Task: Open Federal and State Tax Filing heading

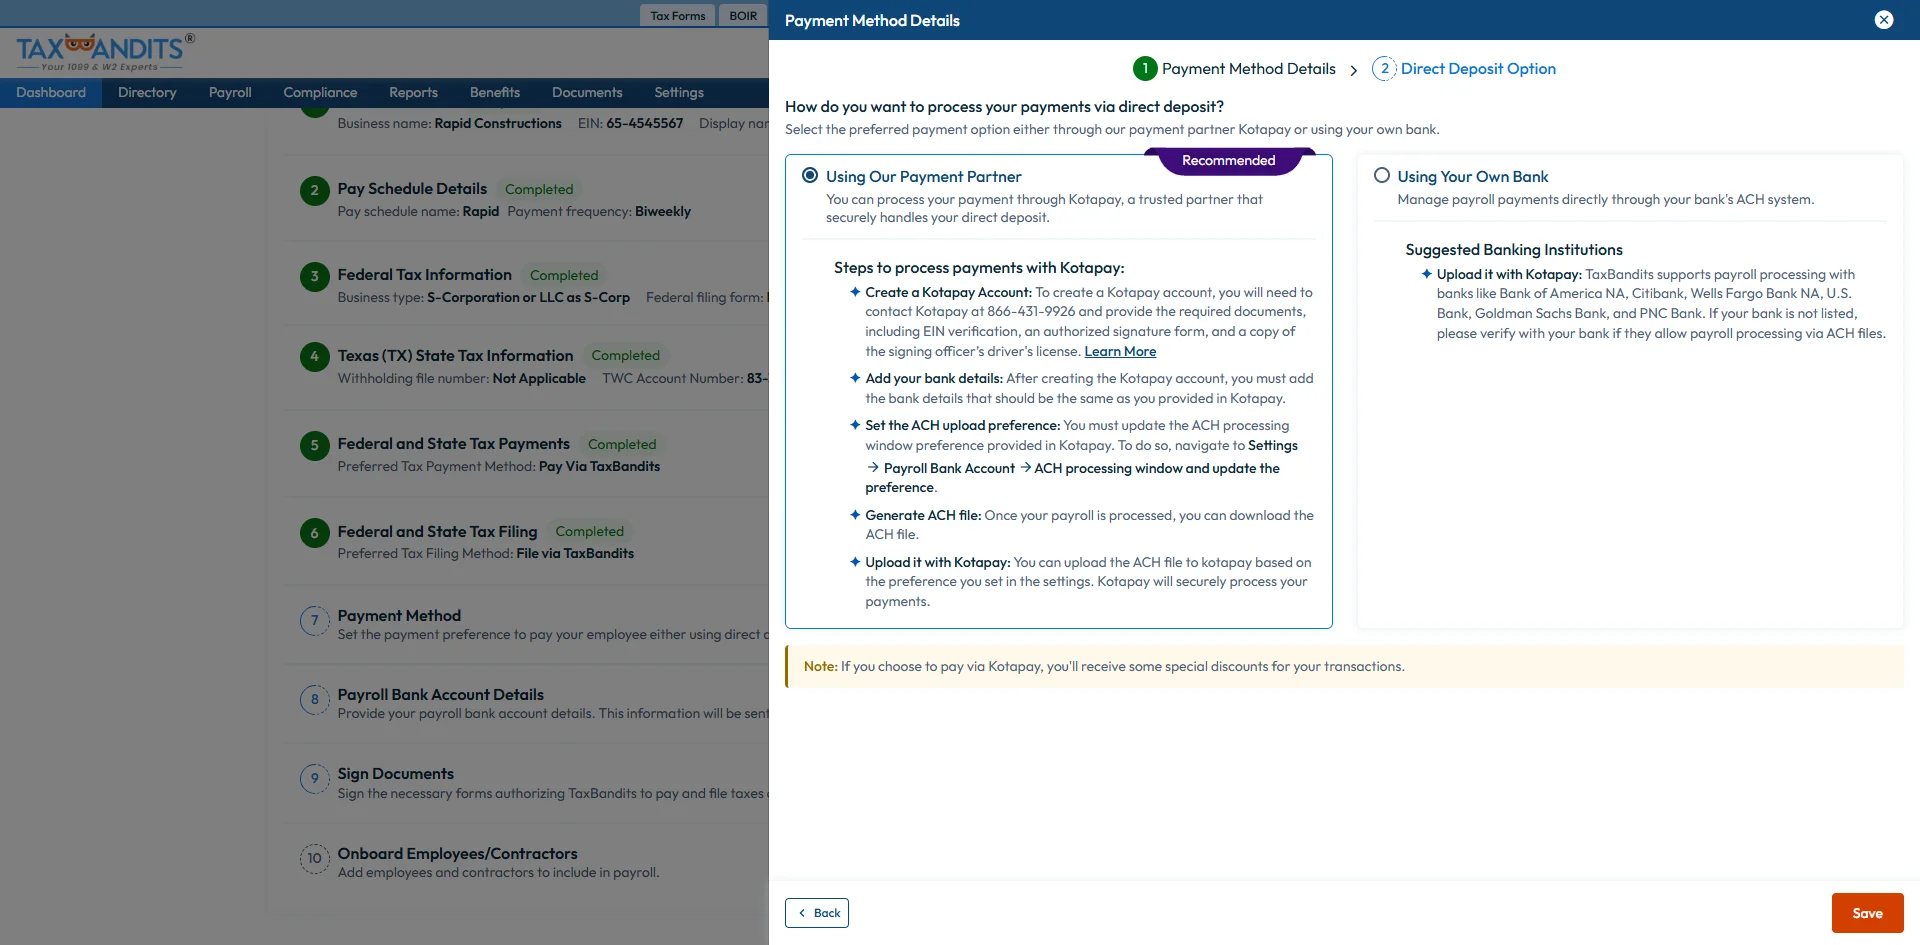Action: (437, 532)
